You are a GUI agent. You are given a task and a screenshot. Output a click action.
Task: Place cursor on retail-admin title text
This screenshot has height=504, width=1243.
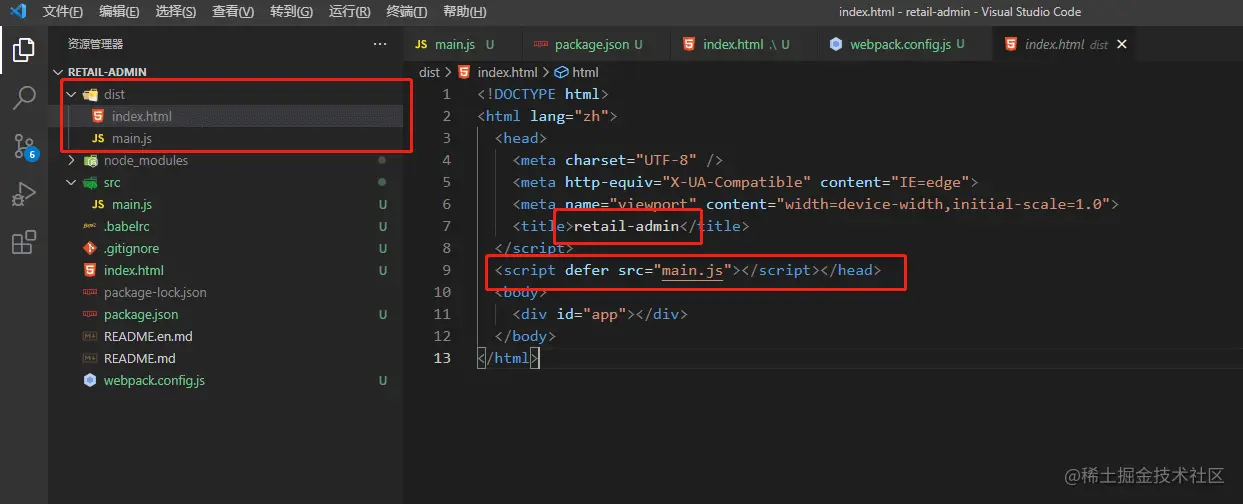(x=626, y=226)
